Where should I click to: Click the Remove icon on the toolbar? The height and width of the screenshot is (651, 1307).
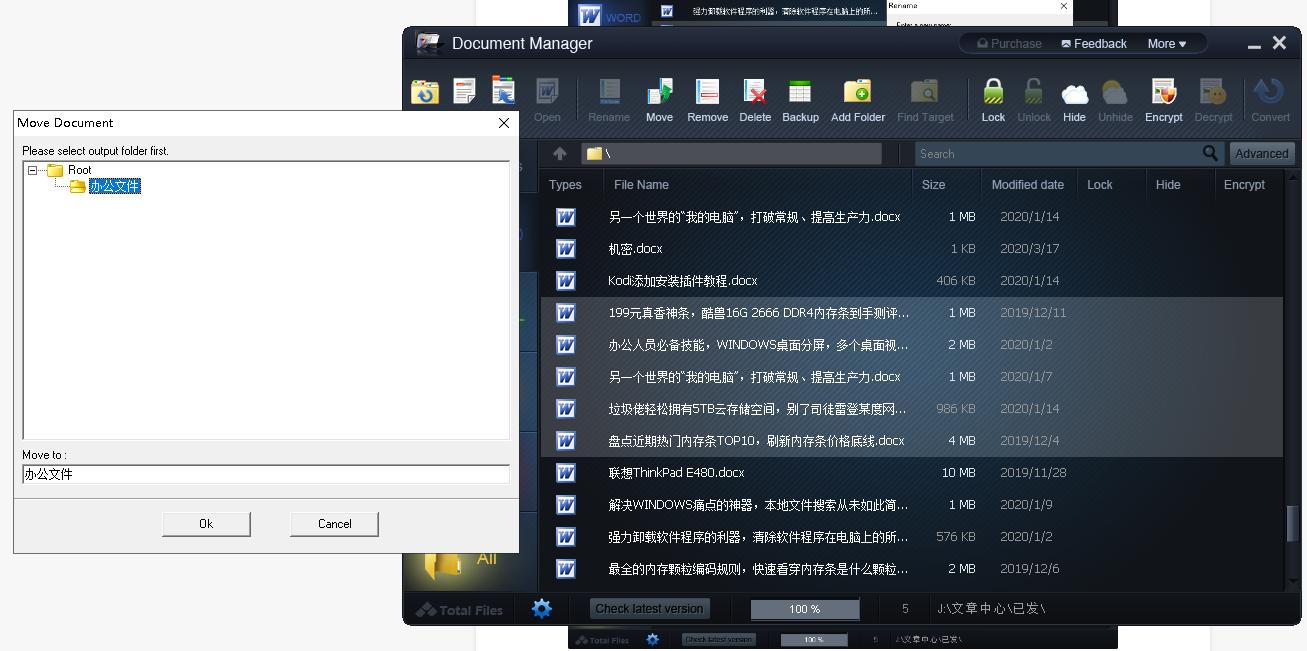tap(707, 98)
